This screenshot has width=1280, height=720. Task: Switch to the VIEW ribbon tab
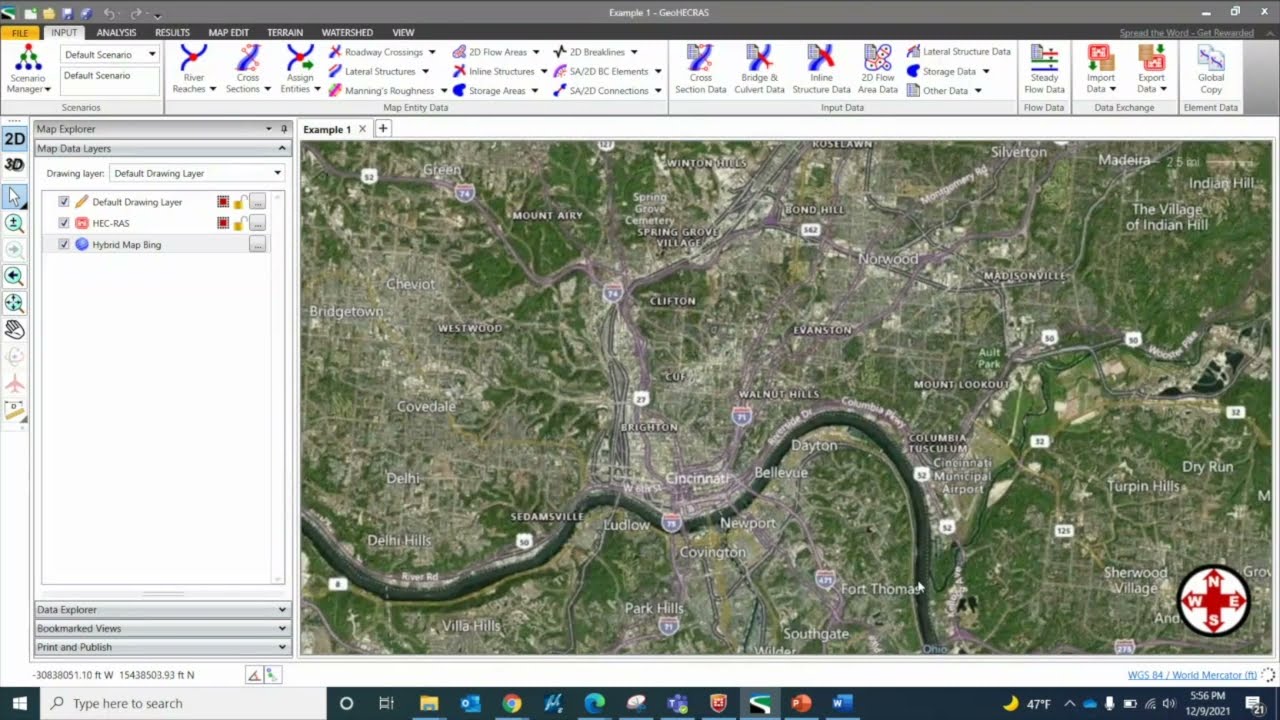click(x=403, y=33)
